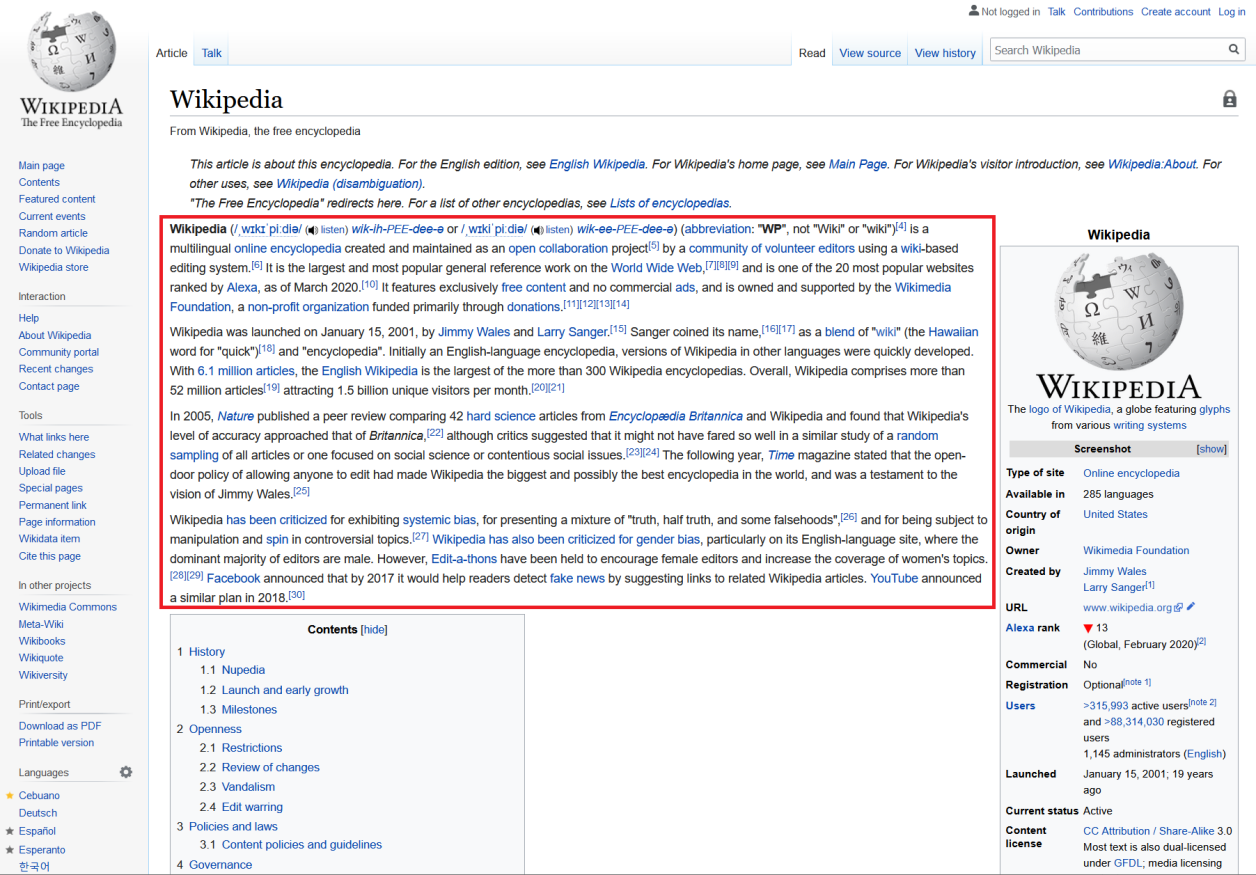The width and height of the screenshot is (1256, 875).
Task: Click the search magnifier icon
Action: click(x=1235, y=50)
